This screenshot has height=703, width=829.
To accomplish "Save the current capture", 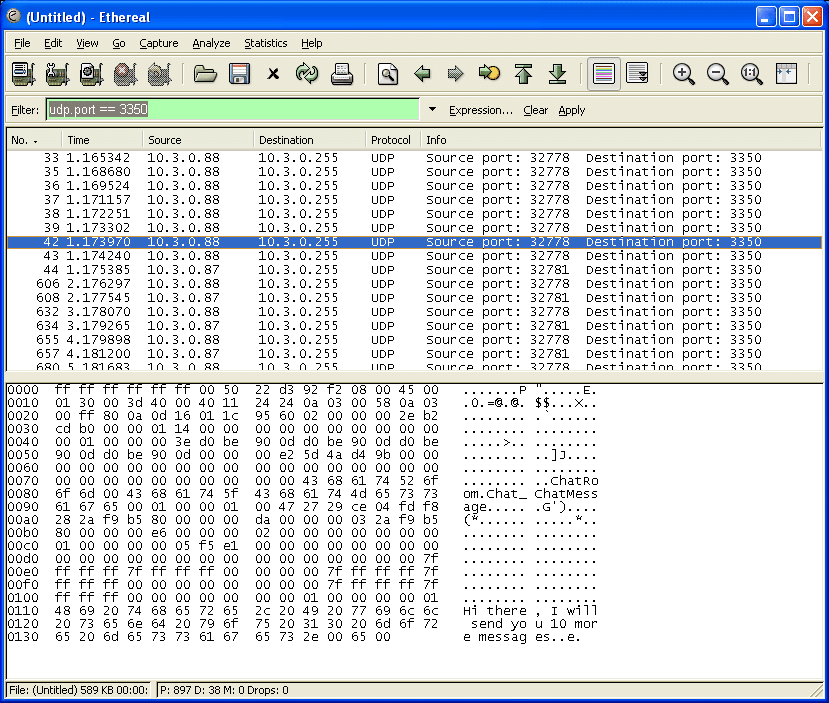I will pyautogui.click(x=238, y=73).
